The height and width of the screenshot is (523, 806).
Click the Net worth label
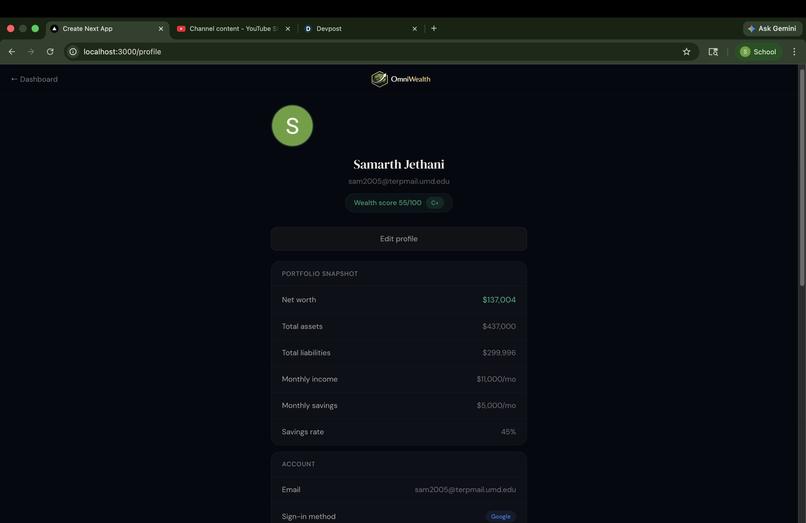point(299,300)
